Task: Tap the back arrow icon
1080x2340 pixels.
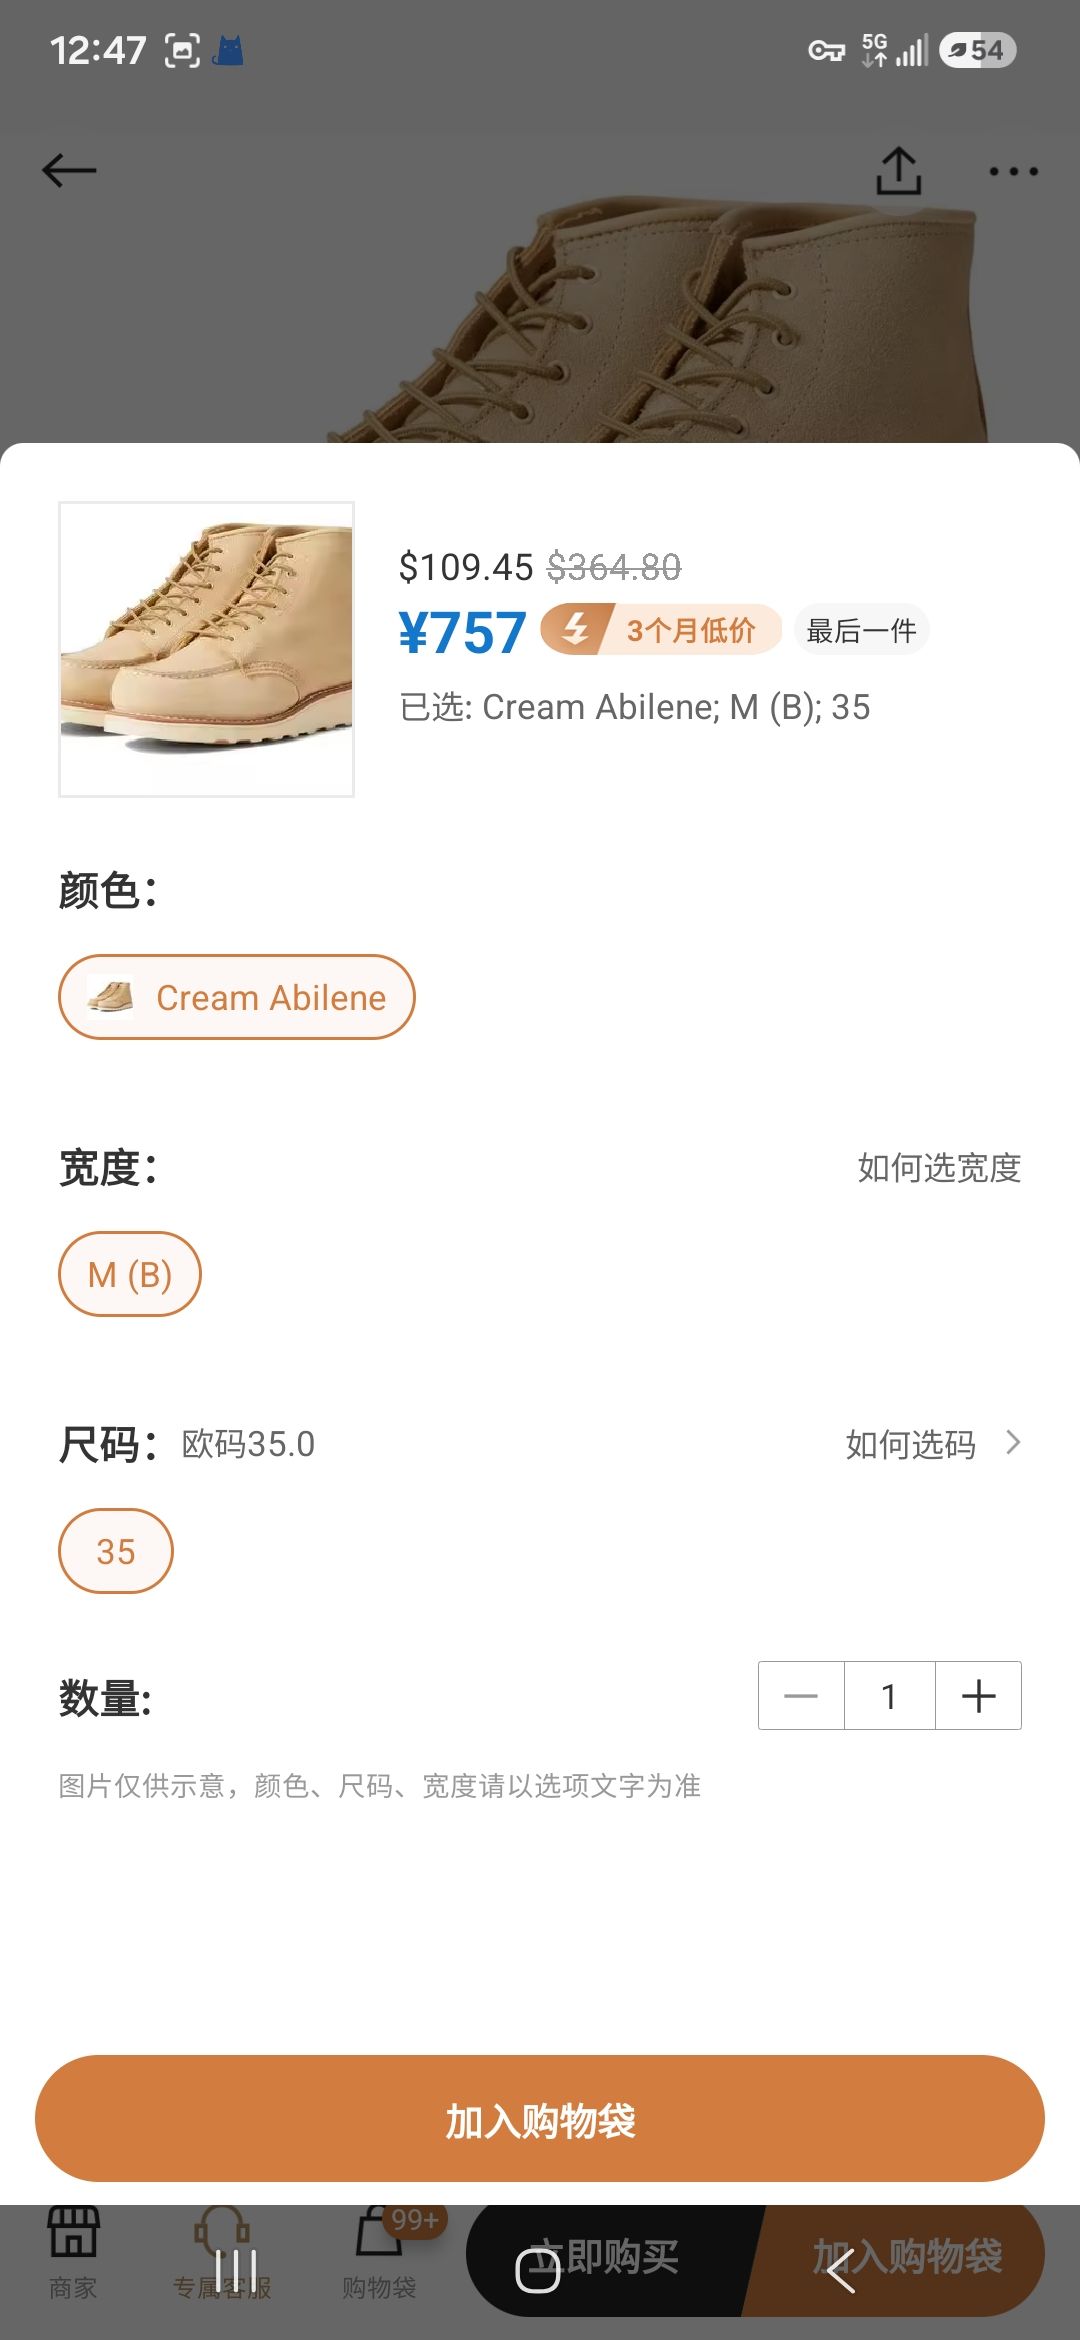Action: pos(69,170)
